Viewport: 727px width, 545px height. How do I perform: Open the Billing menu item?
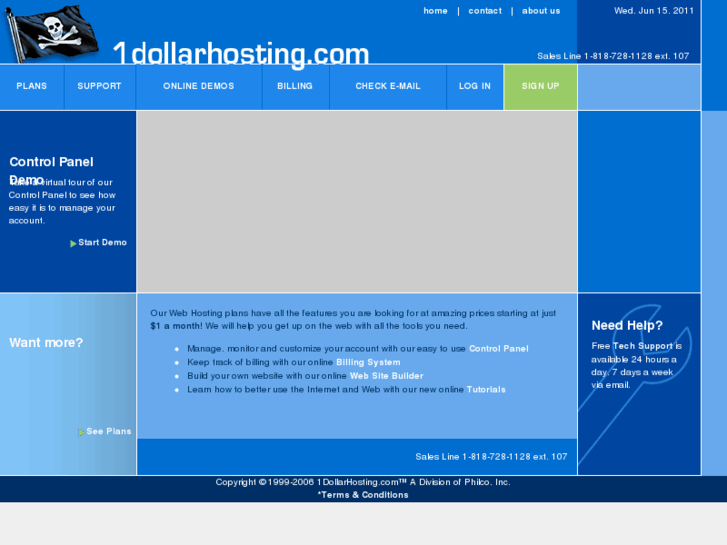coord(295,86)
